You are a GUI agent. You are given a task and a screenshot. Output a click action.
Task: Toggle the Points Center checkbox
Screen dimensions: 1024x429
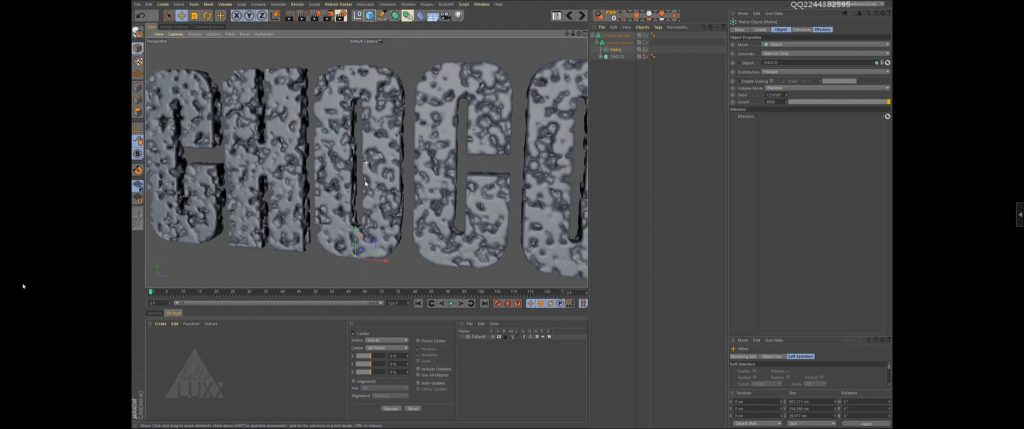click(x=419, y=341)
